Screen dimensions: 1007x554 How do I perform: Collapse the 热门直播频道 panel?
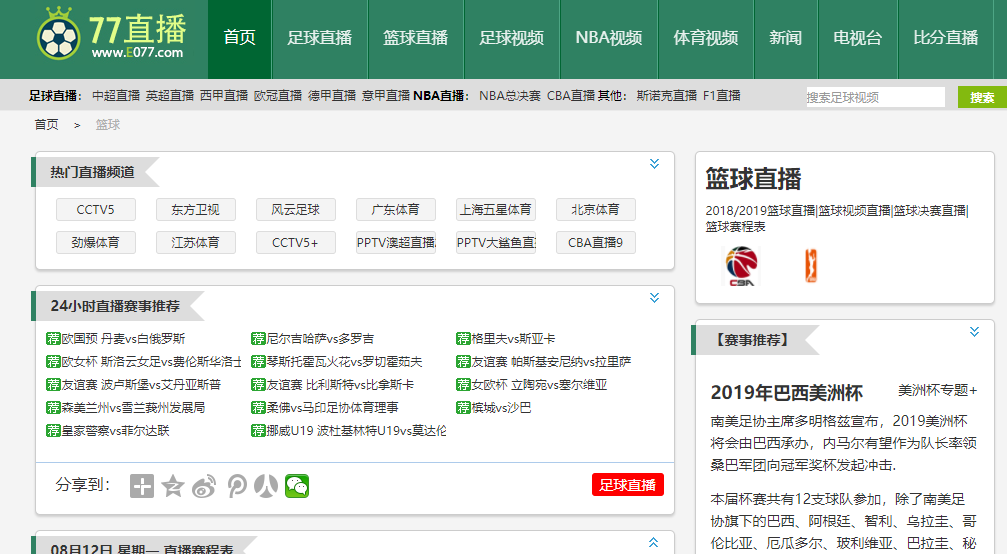point(654,164)
